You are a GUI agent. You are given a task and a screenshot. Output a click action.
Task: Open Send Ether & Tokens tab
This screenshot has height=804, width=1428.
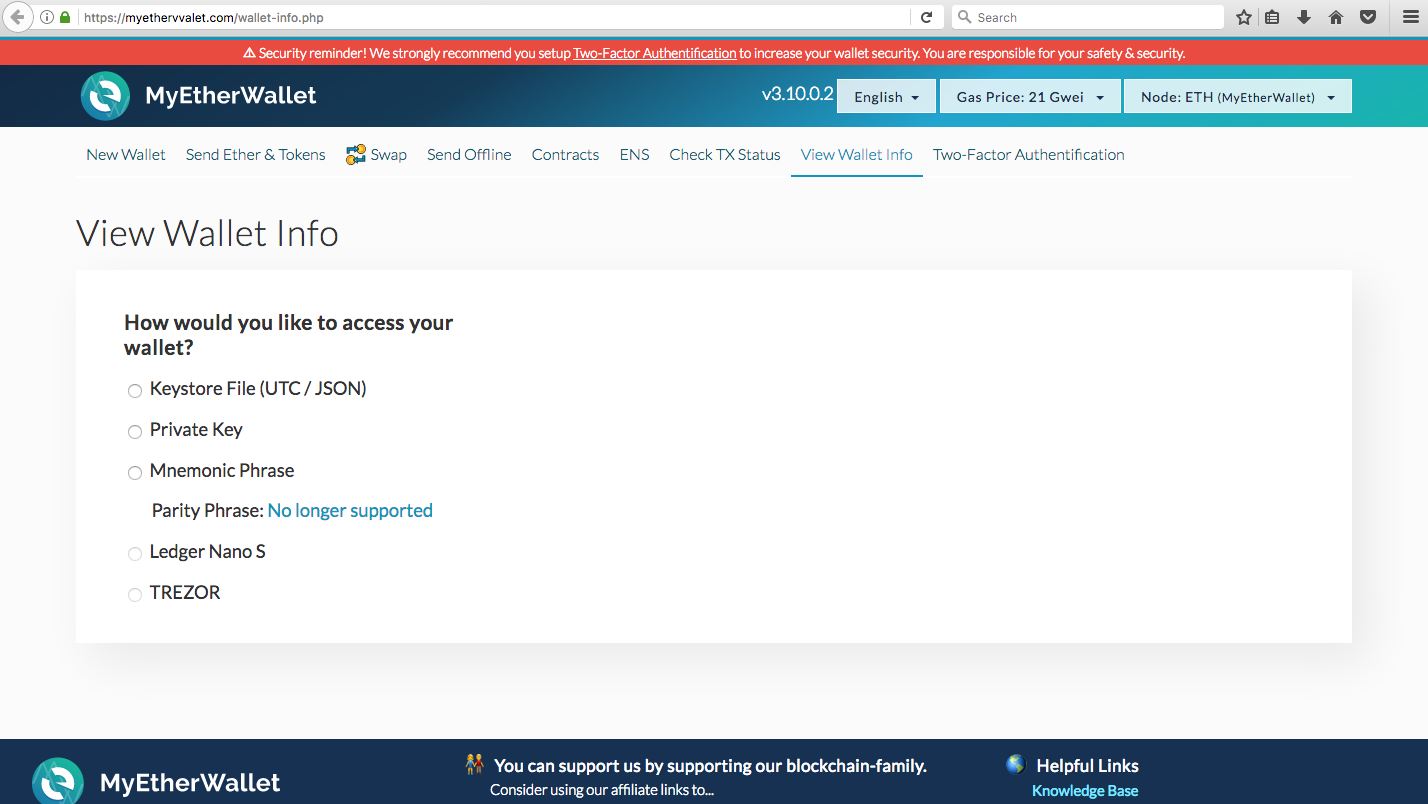pyautogui.click(x=256, y=154)
